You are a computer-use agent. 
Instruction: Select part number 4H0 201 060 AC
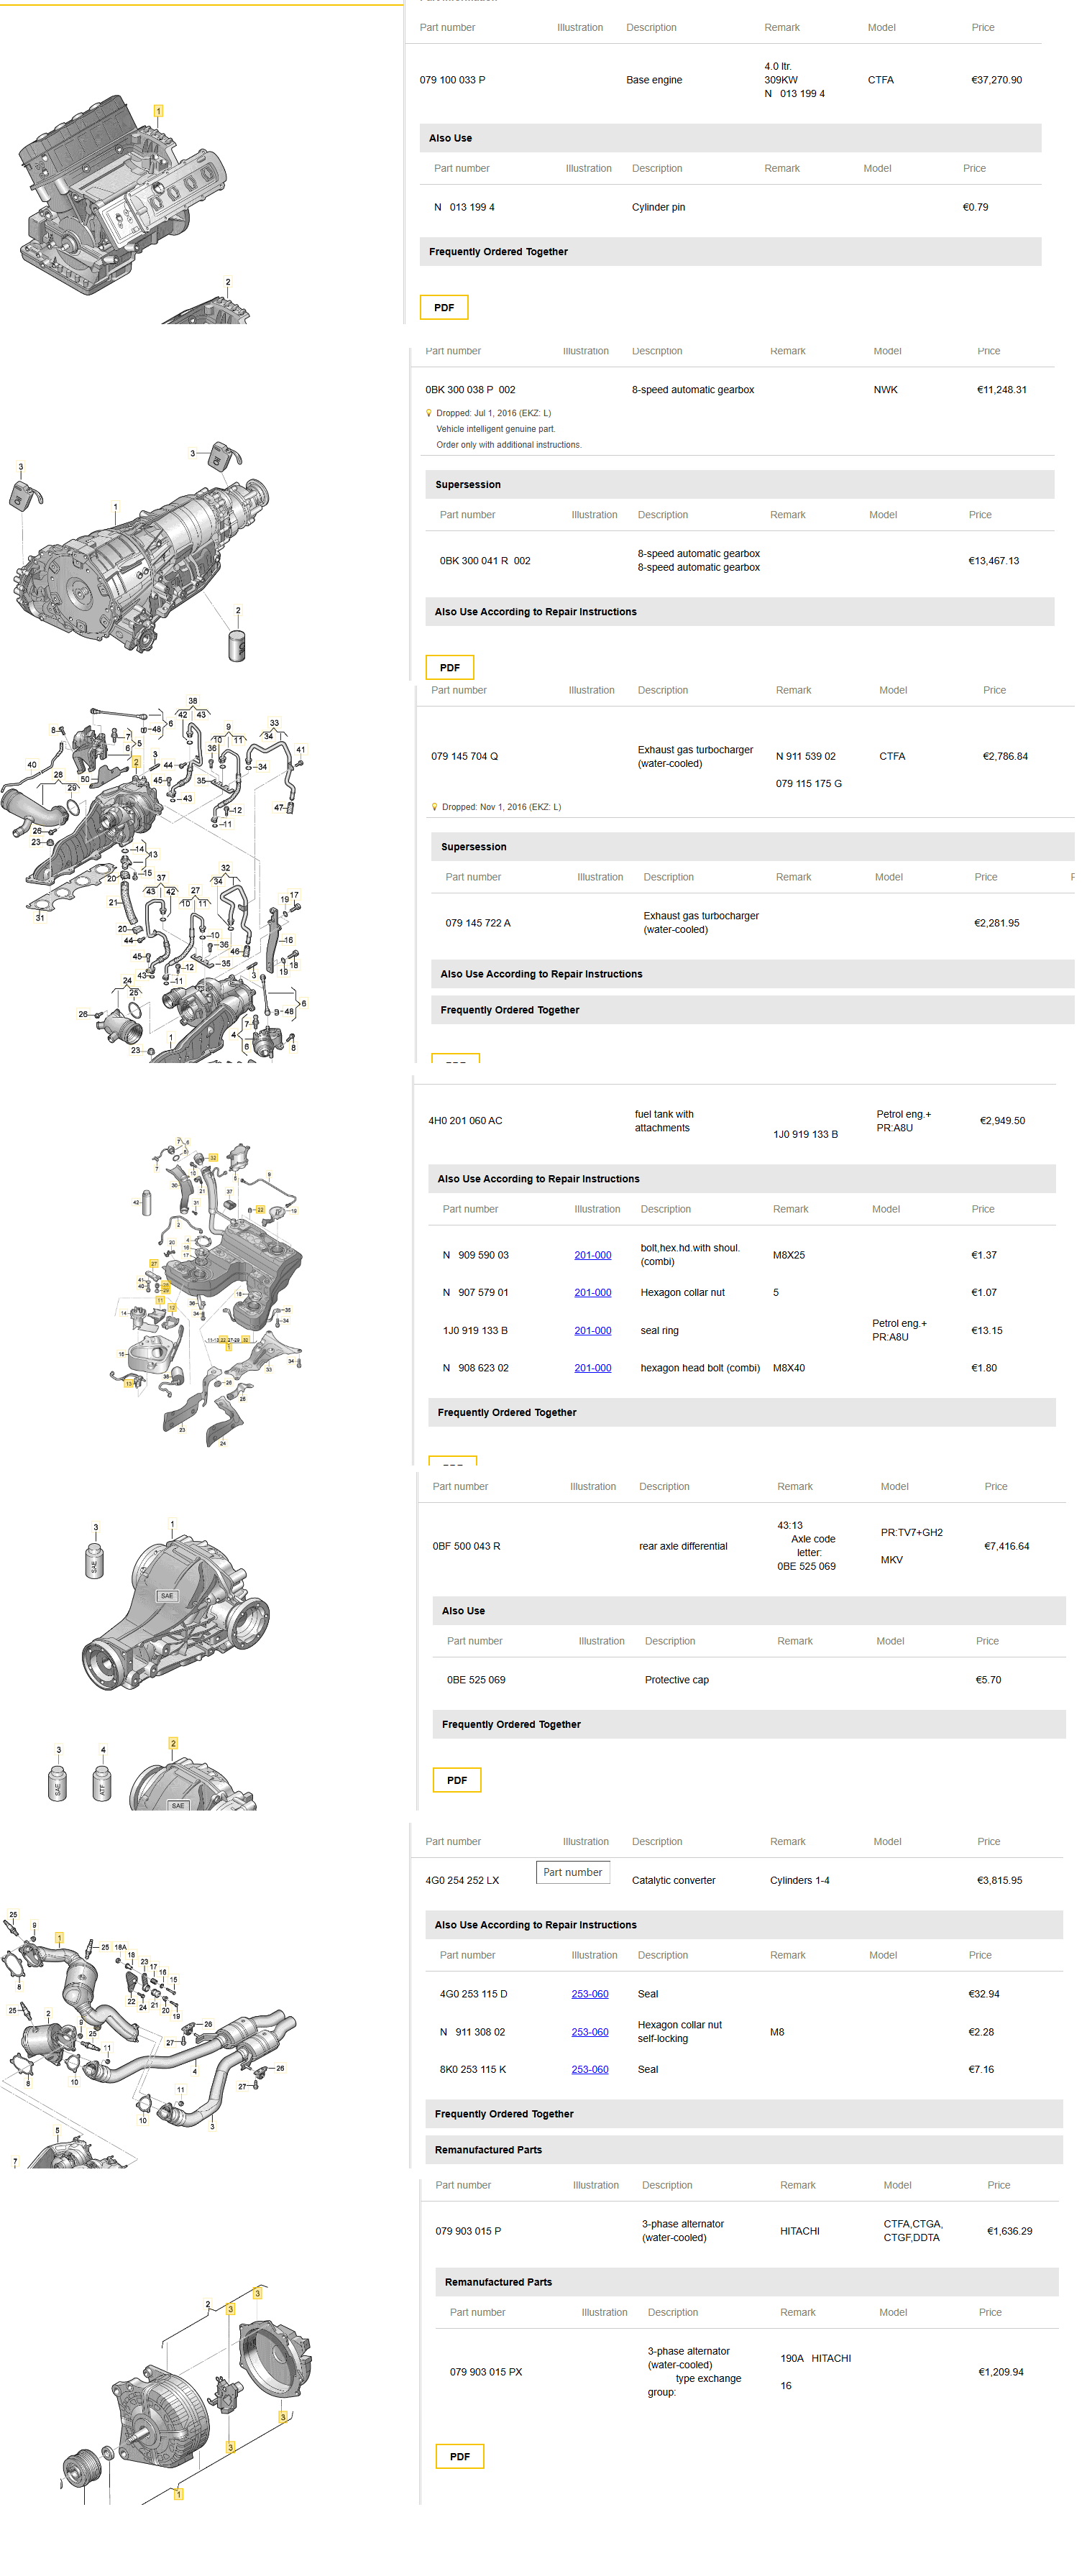tap(466, 1121)
